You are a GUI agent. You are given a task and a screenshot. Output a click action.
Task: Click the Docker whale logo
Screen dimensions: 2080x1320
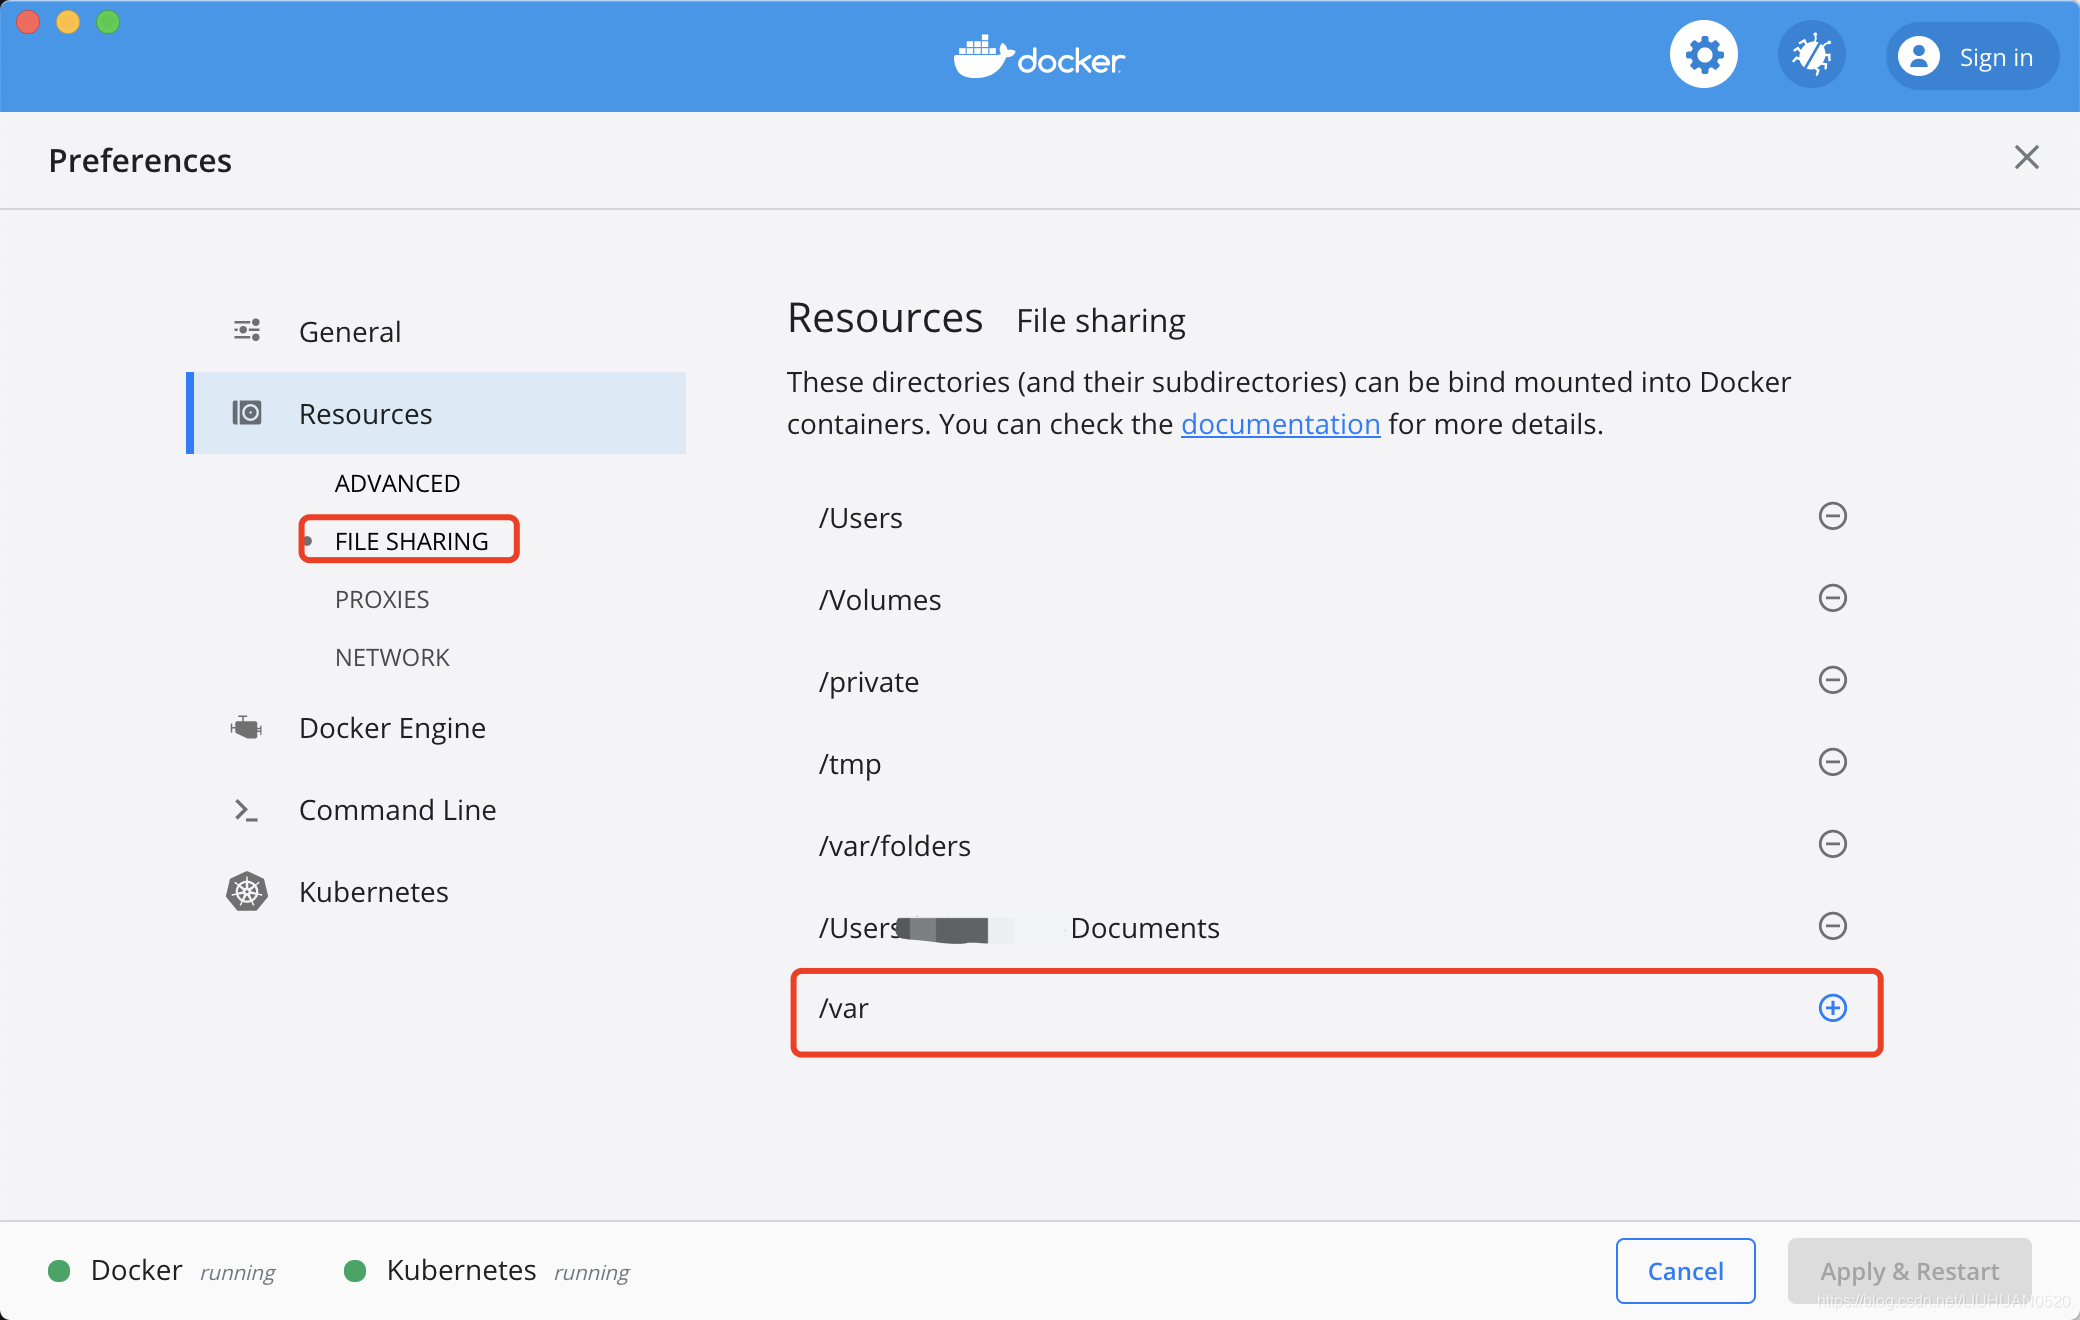pyautogui.click(x=1040, y=57)
